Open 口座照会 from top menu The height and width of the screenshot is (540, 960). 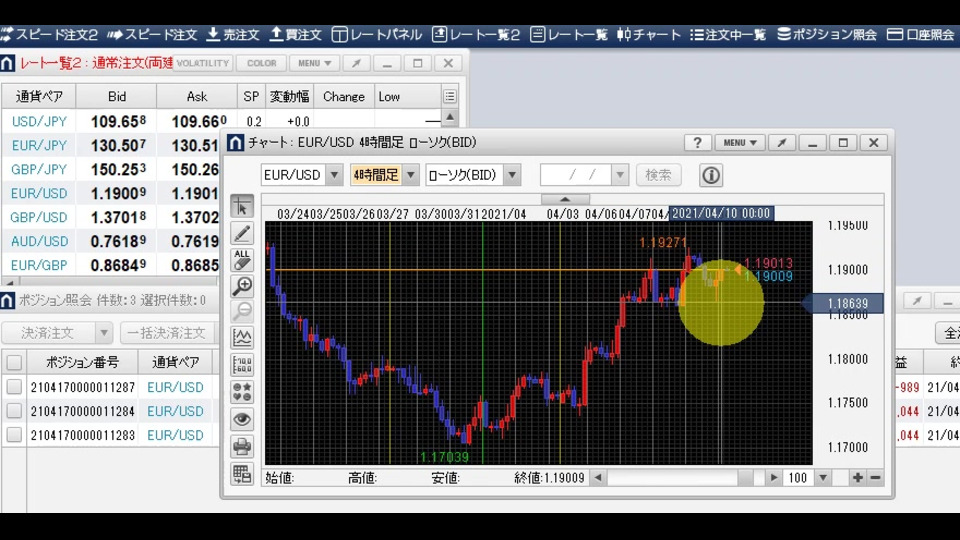pos(921,35)
